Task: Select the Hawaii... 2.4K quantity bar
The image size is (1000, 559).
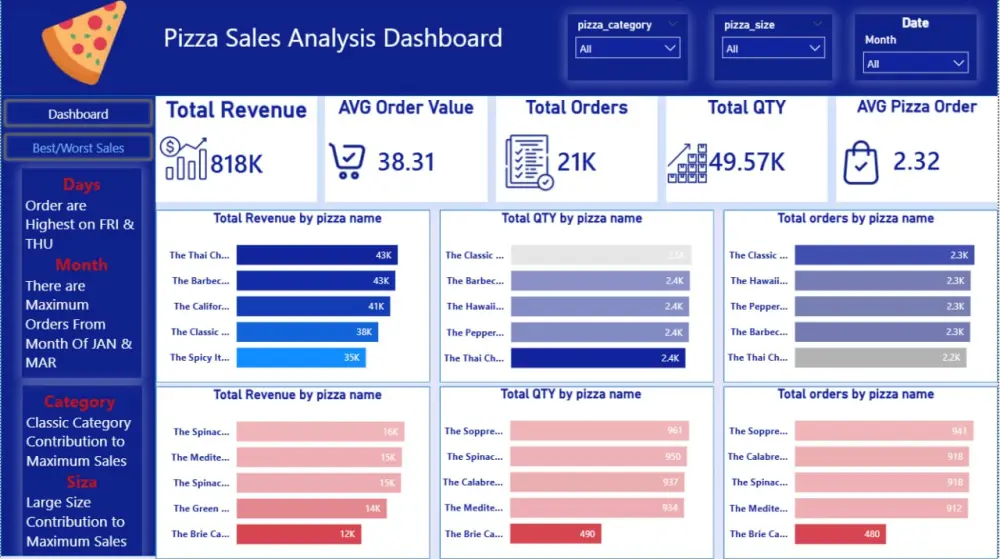Action: coord(599,307)
